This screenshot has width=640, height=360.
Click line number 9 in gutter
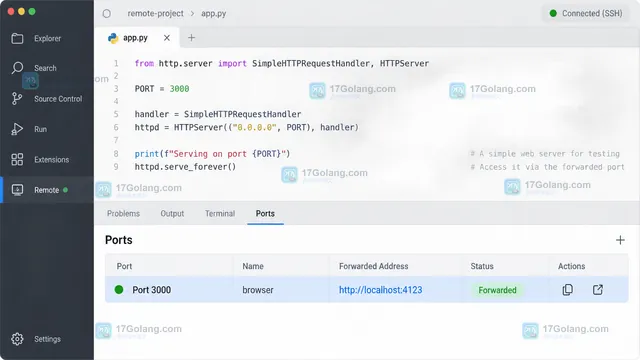tap(116, 167)
